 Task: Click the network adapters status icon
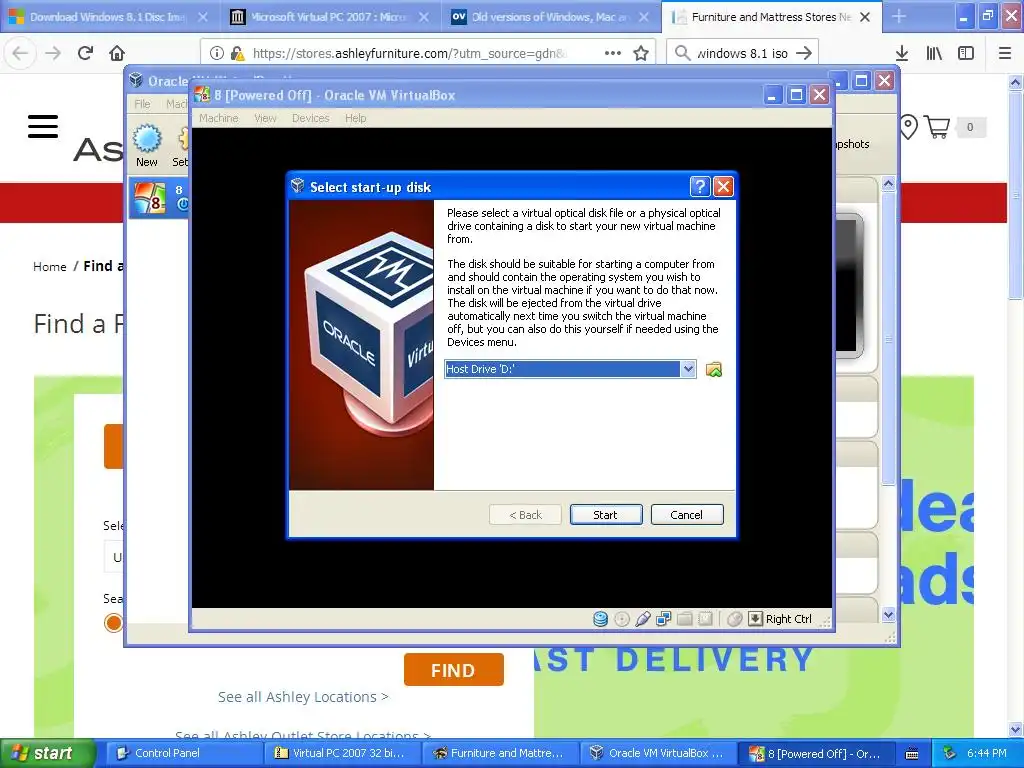click(664, 618)
